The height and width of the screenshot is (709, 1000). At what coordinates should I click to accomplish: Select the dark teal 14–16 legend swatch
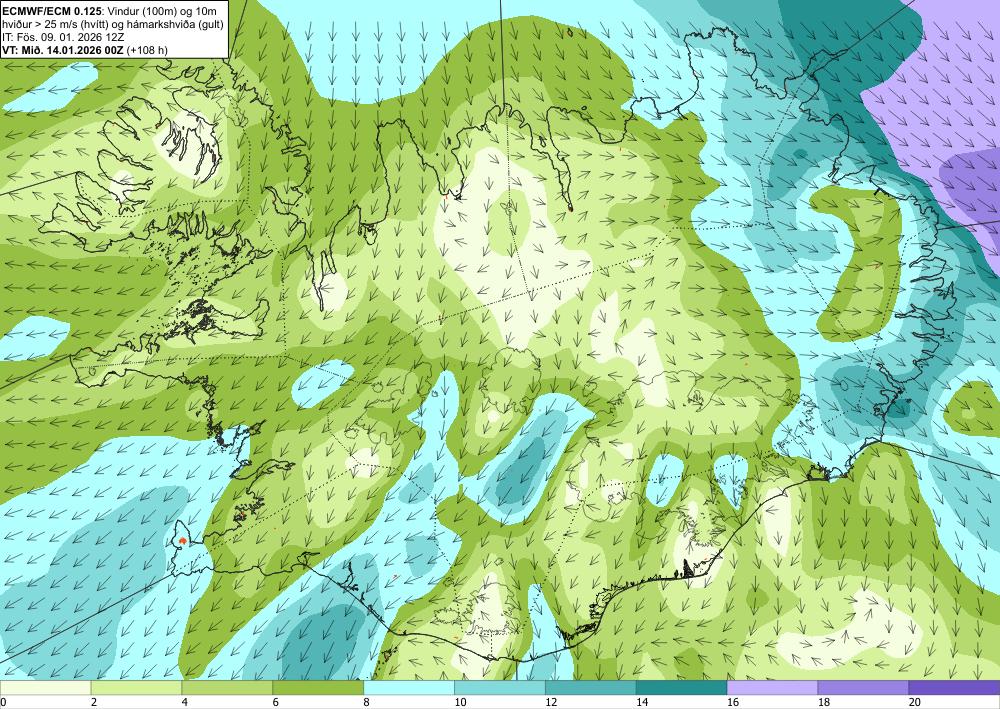pos(681,687)
